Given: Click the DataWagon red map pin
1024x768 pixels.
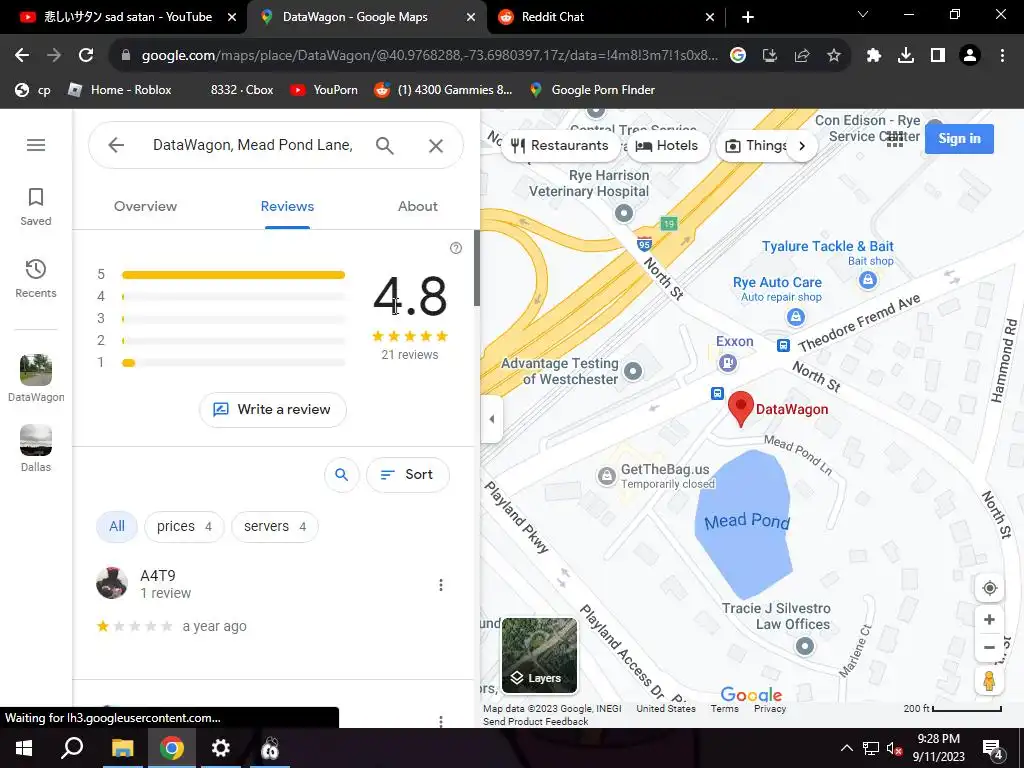Looking at the screenshot, I should pyautogui.click(x=741, y=409).
